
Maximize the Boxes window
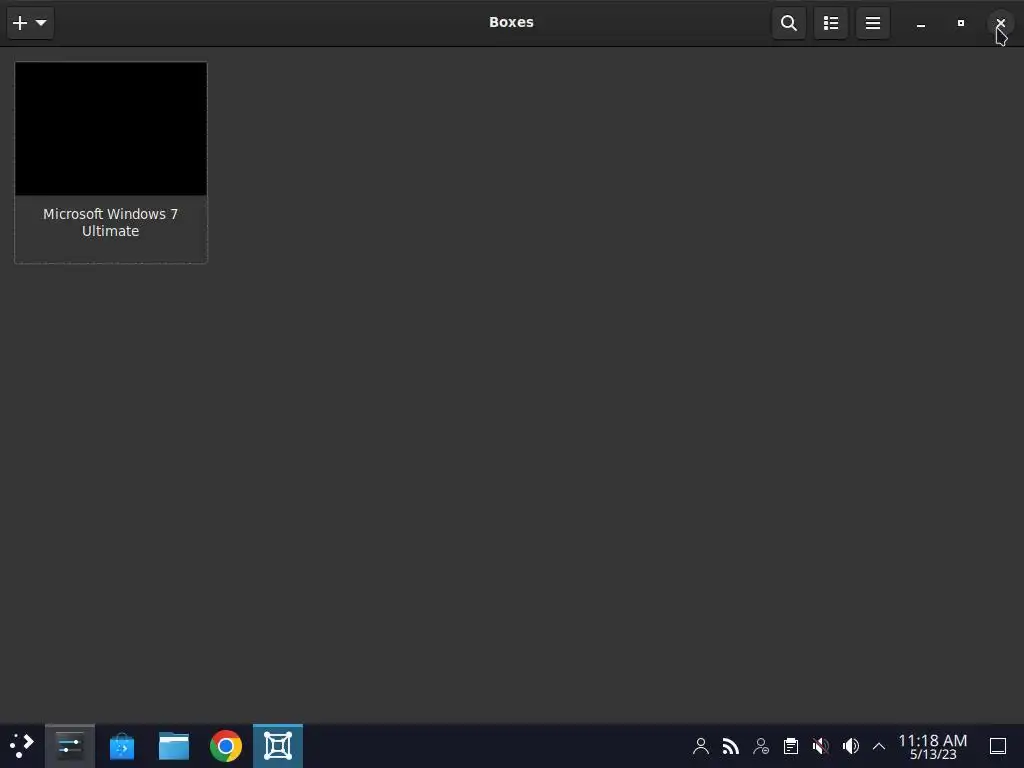coord(961,24)
